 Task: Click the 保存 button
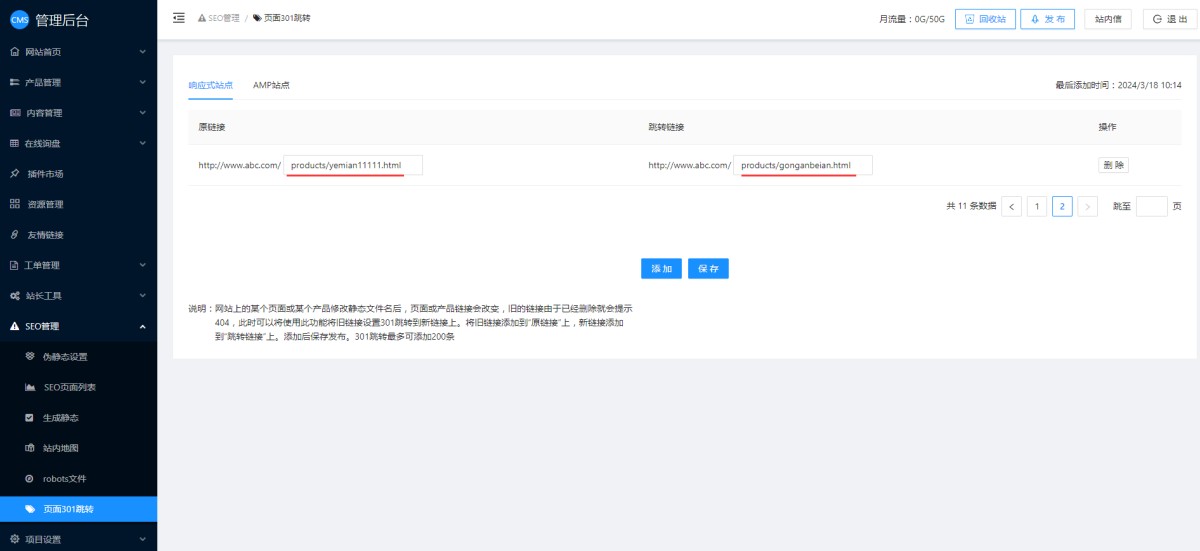tap(708, 269)
